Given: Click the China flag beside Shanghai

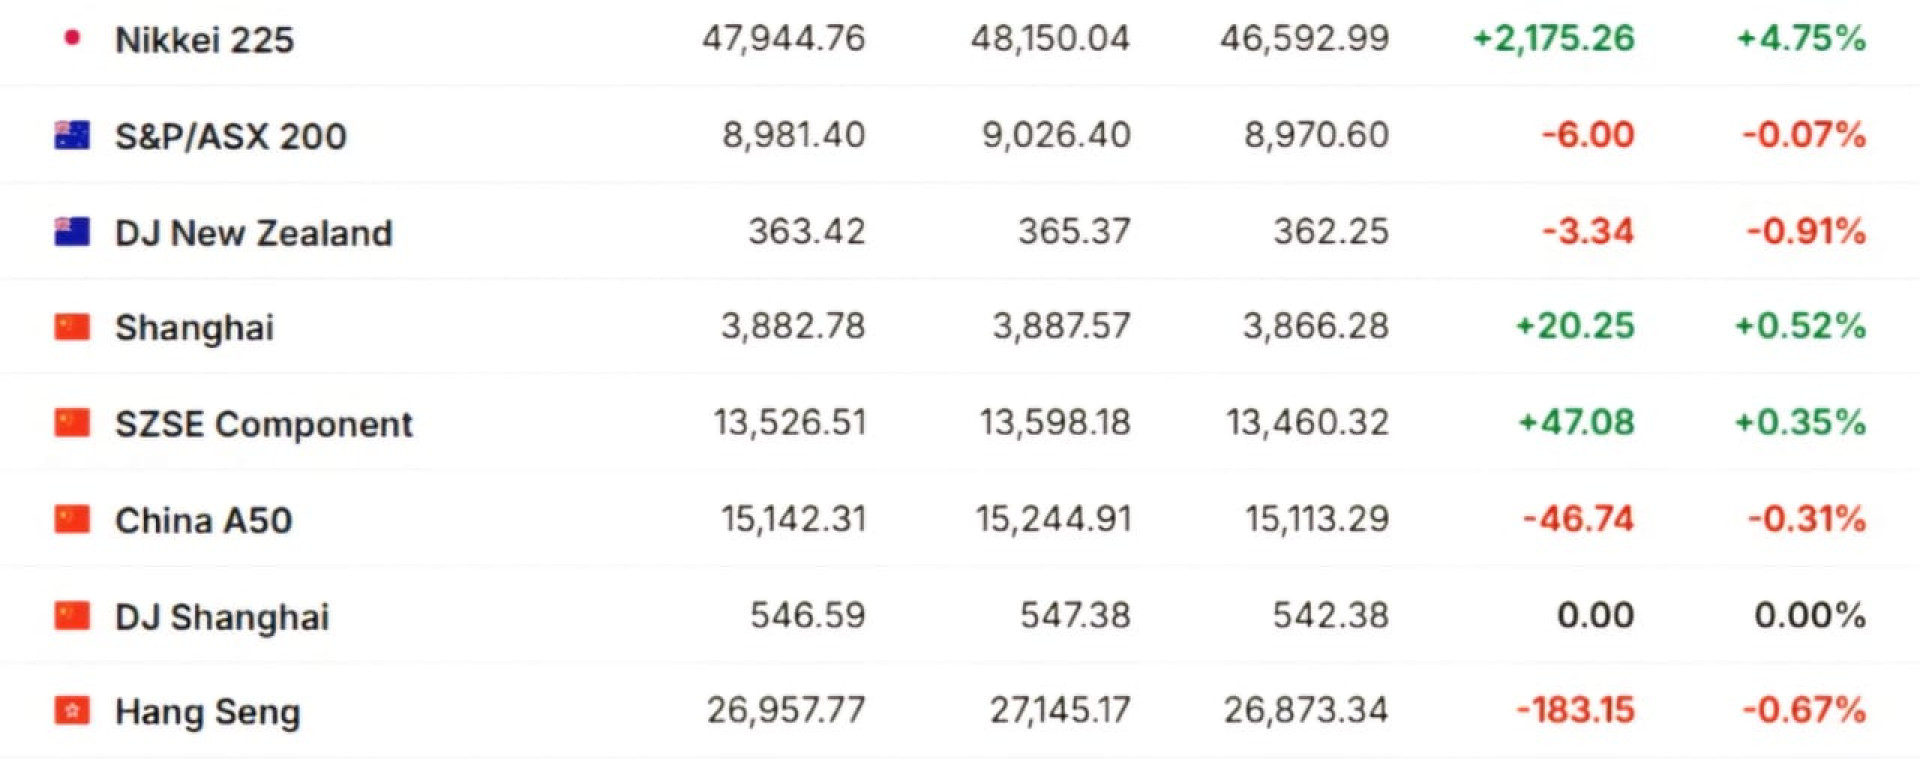Looking at the screenshot, I should [x=72, y=327].
